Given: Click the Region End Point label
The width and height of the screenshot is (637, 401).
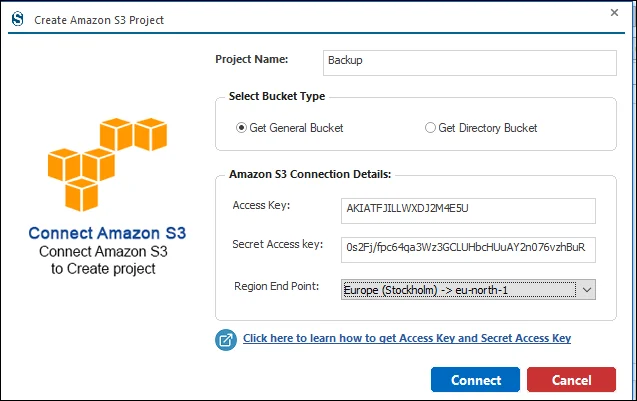Looking at the screenshot, I should [277, 286].
